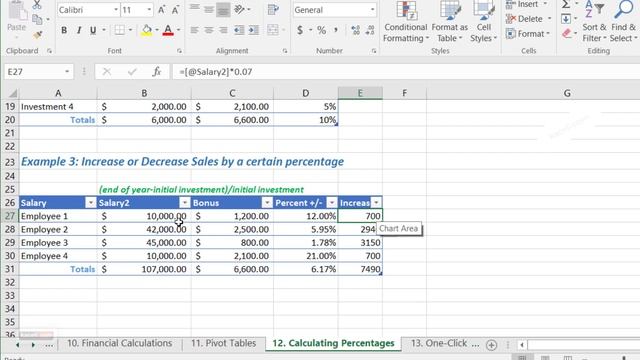Open Conditional Formatting menu
The width and height of the screenshot is (640, 360).
(406, 22)
